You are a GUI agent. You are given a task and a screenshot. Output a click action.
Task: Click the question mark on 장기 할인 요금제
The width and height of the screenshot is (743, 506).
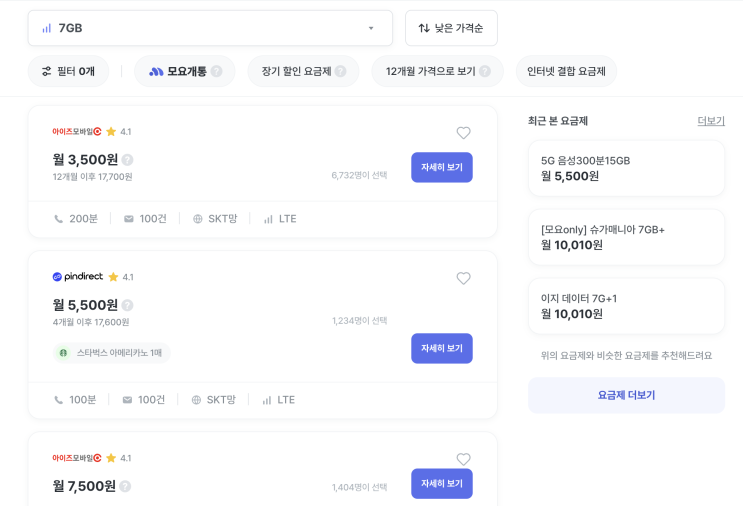340,72
